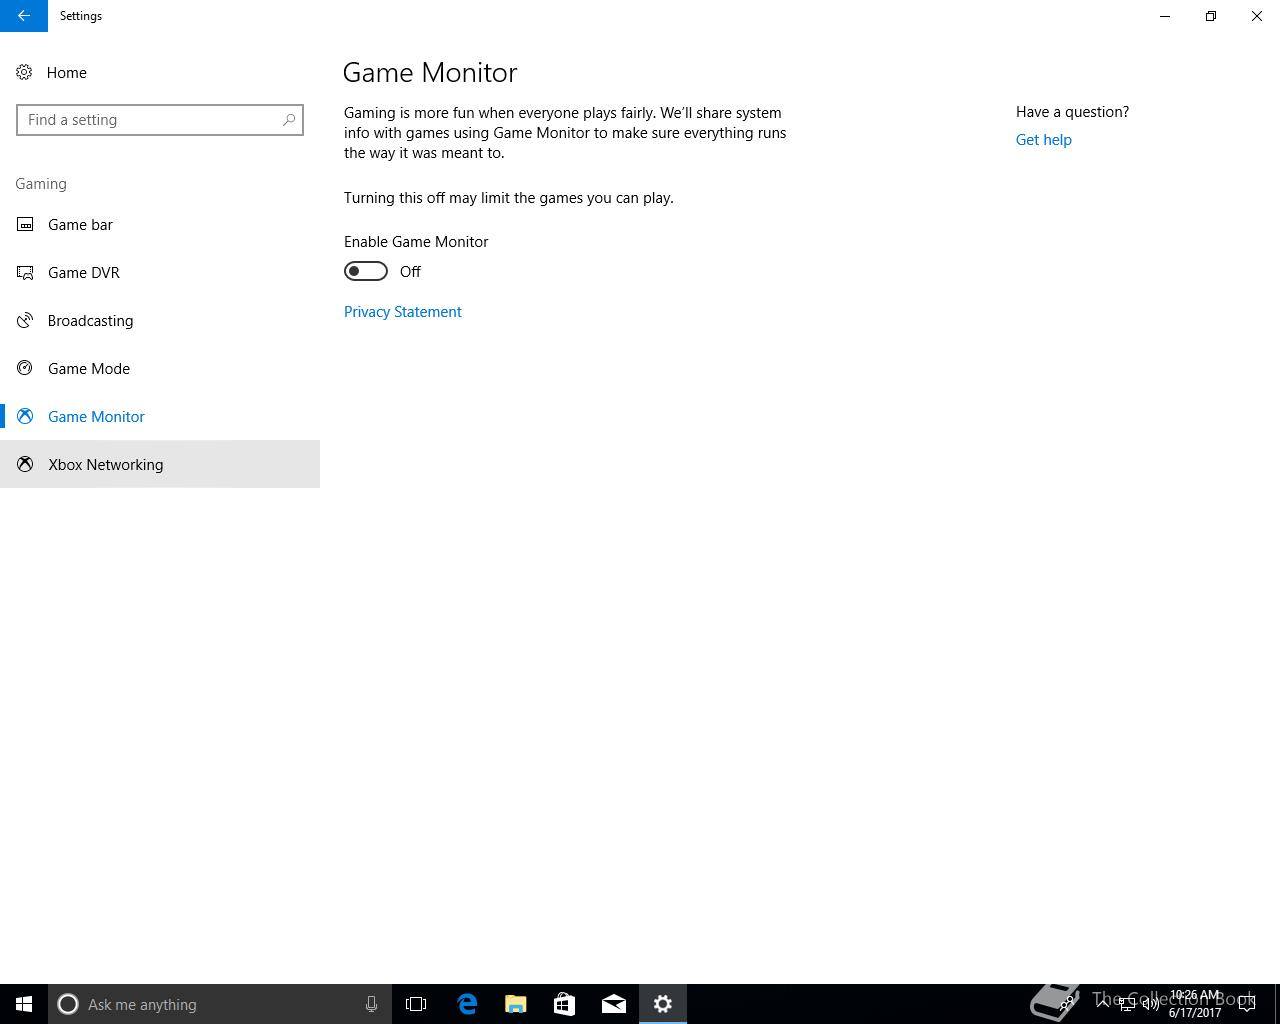Image resolution: width=1280 pixels, height=1024 pixels.
Task: Go back using the Settings back arrow
Action: 24,16
